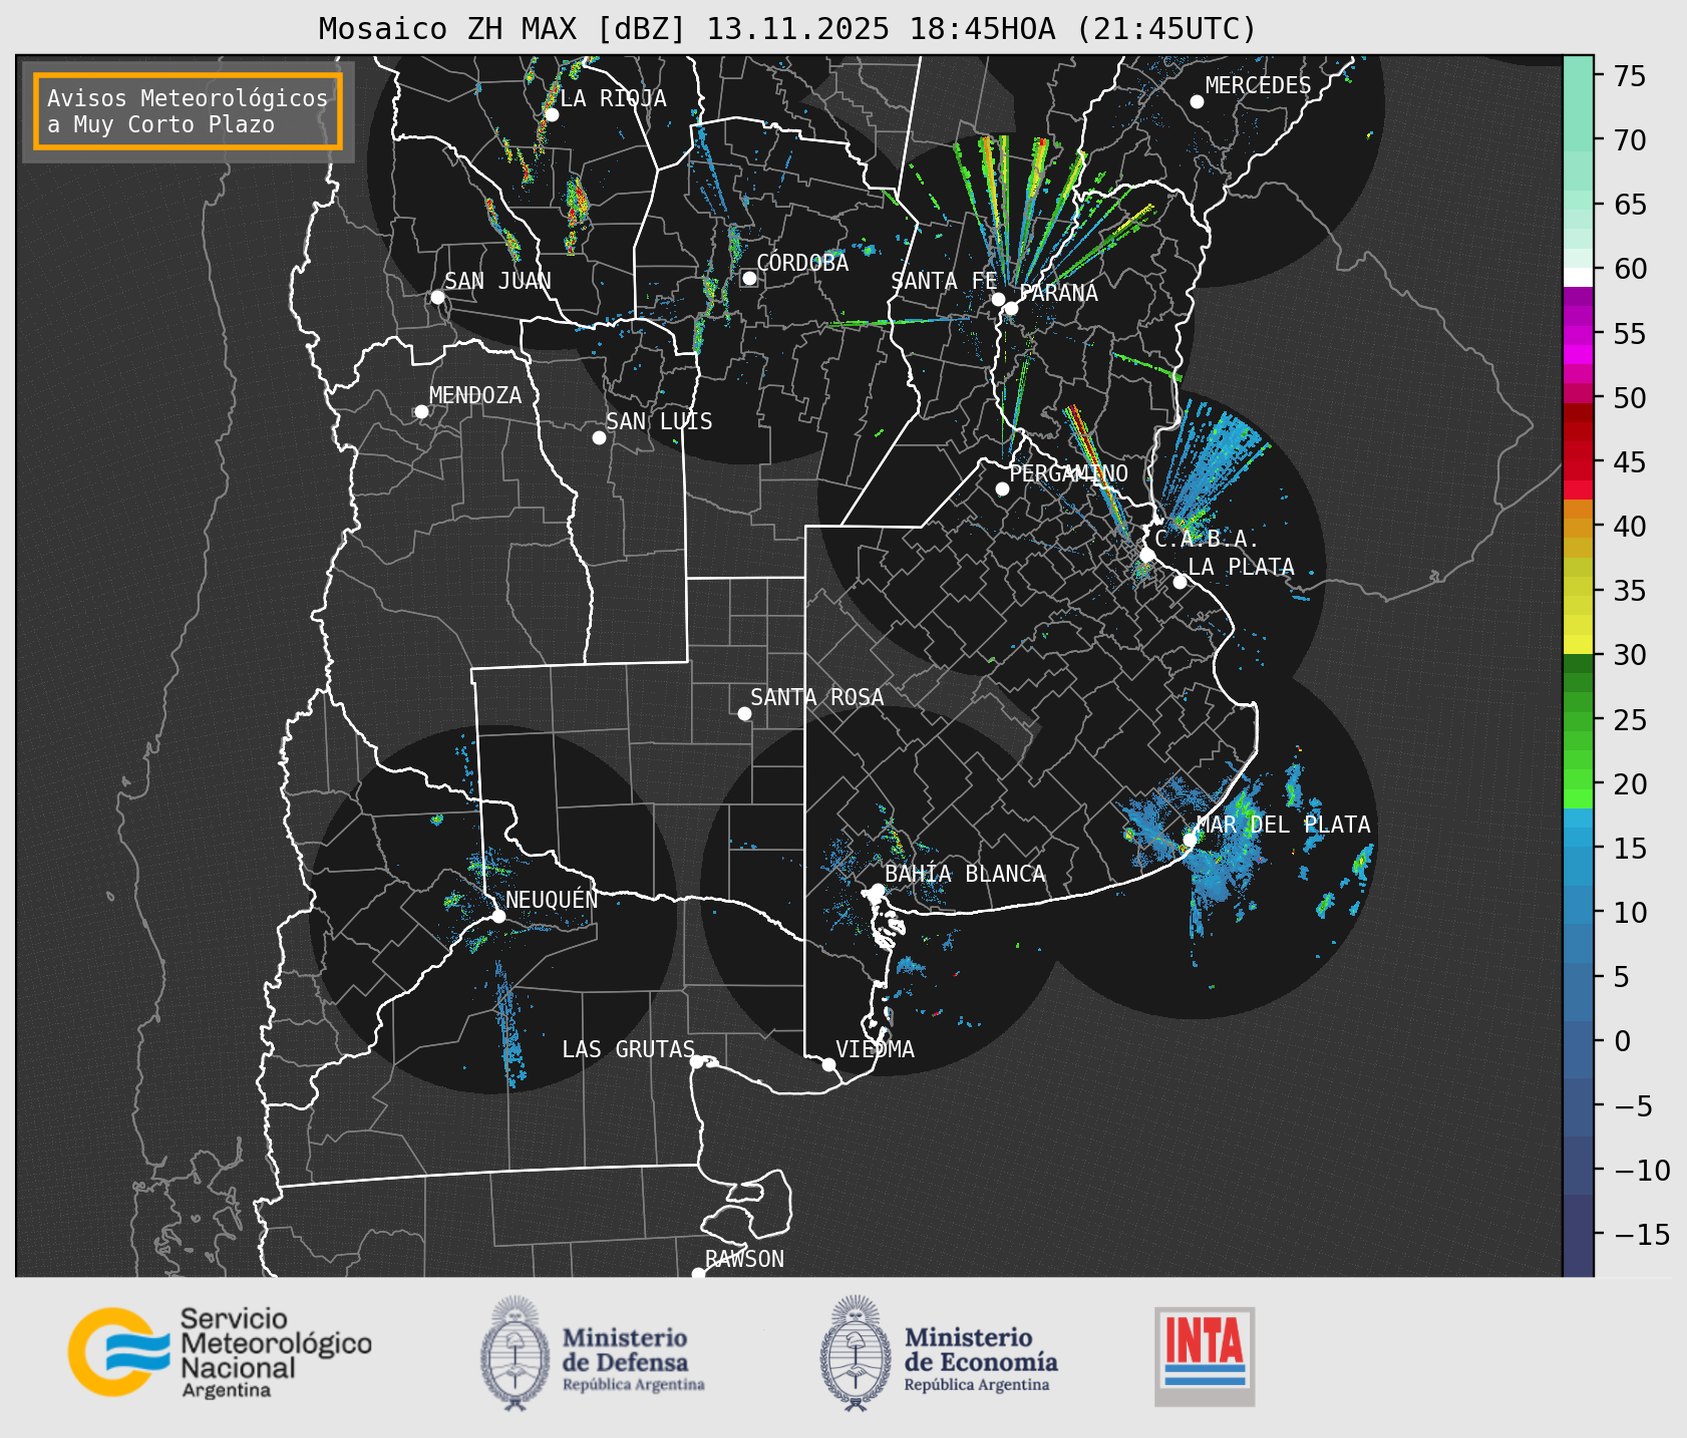This screenshot has height=1438, width=1687.
Task: Click the LA RIOJA city label
Action: pos(612,98)
